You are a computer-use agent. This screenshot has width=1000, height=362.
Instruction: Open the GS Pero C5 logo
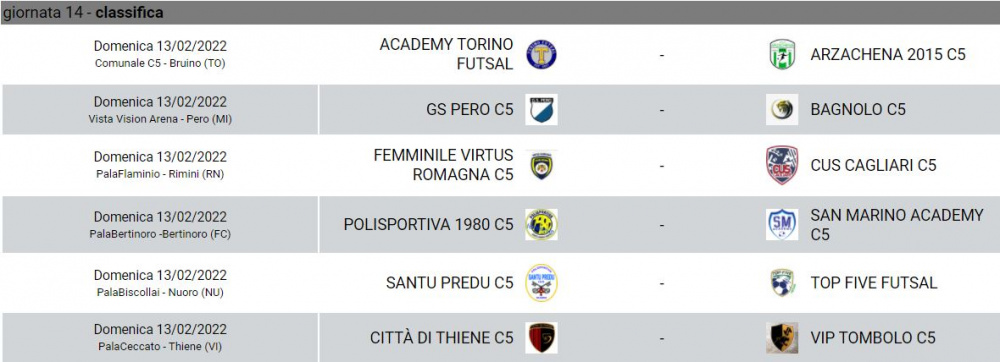click(541, 110)
